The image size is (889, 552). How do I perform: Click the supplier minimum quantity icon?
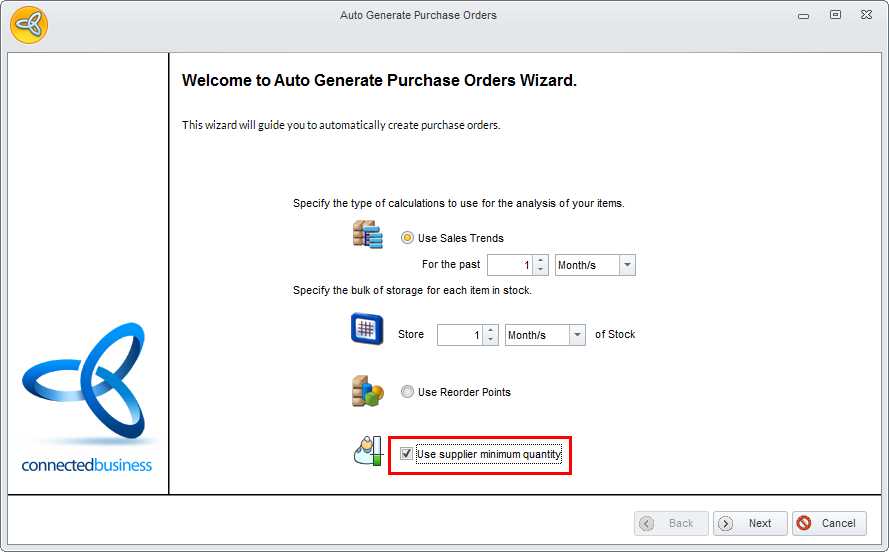click(x=367, y=452)
